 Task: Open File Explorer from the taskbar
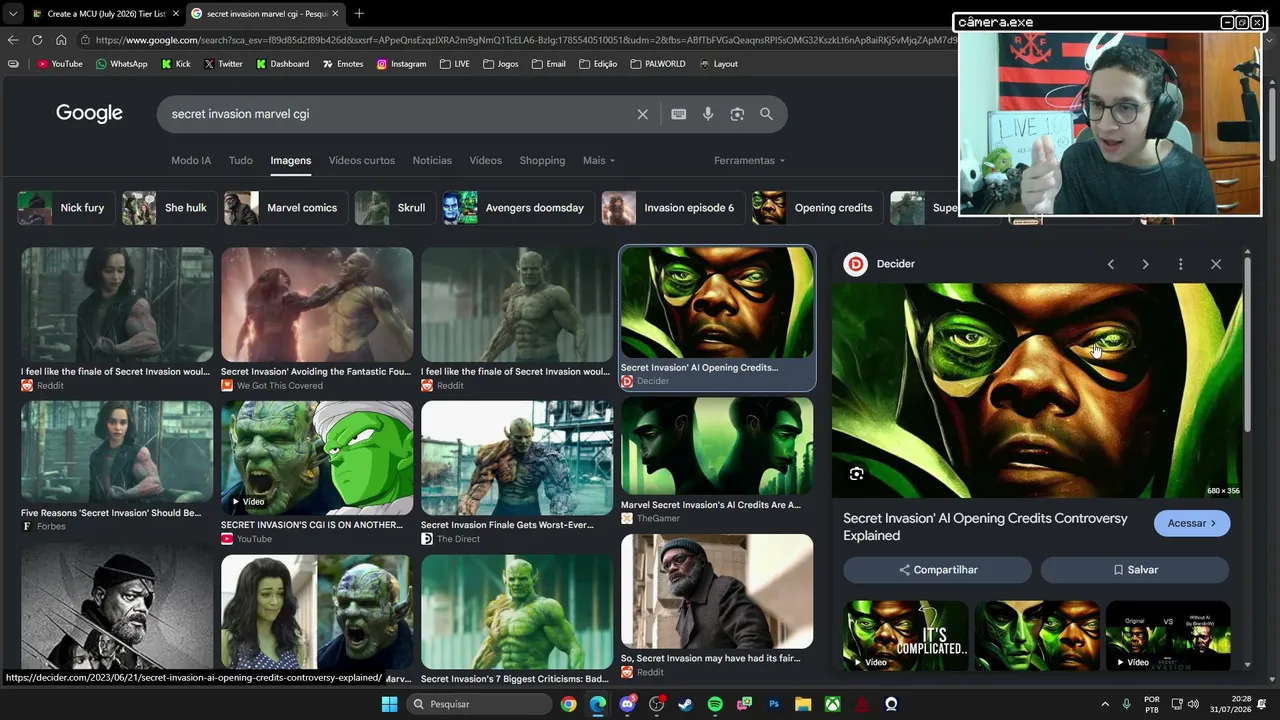[803, 704]
